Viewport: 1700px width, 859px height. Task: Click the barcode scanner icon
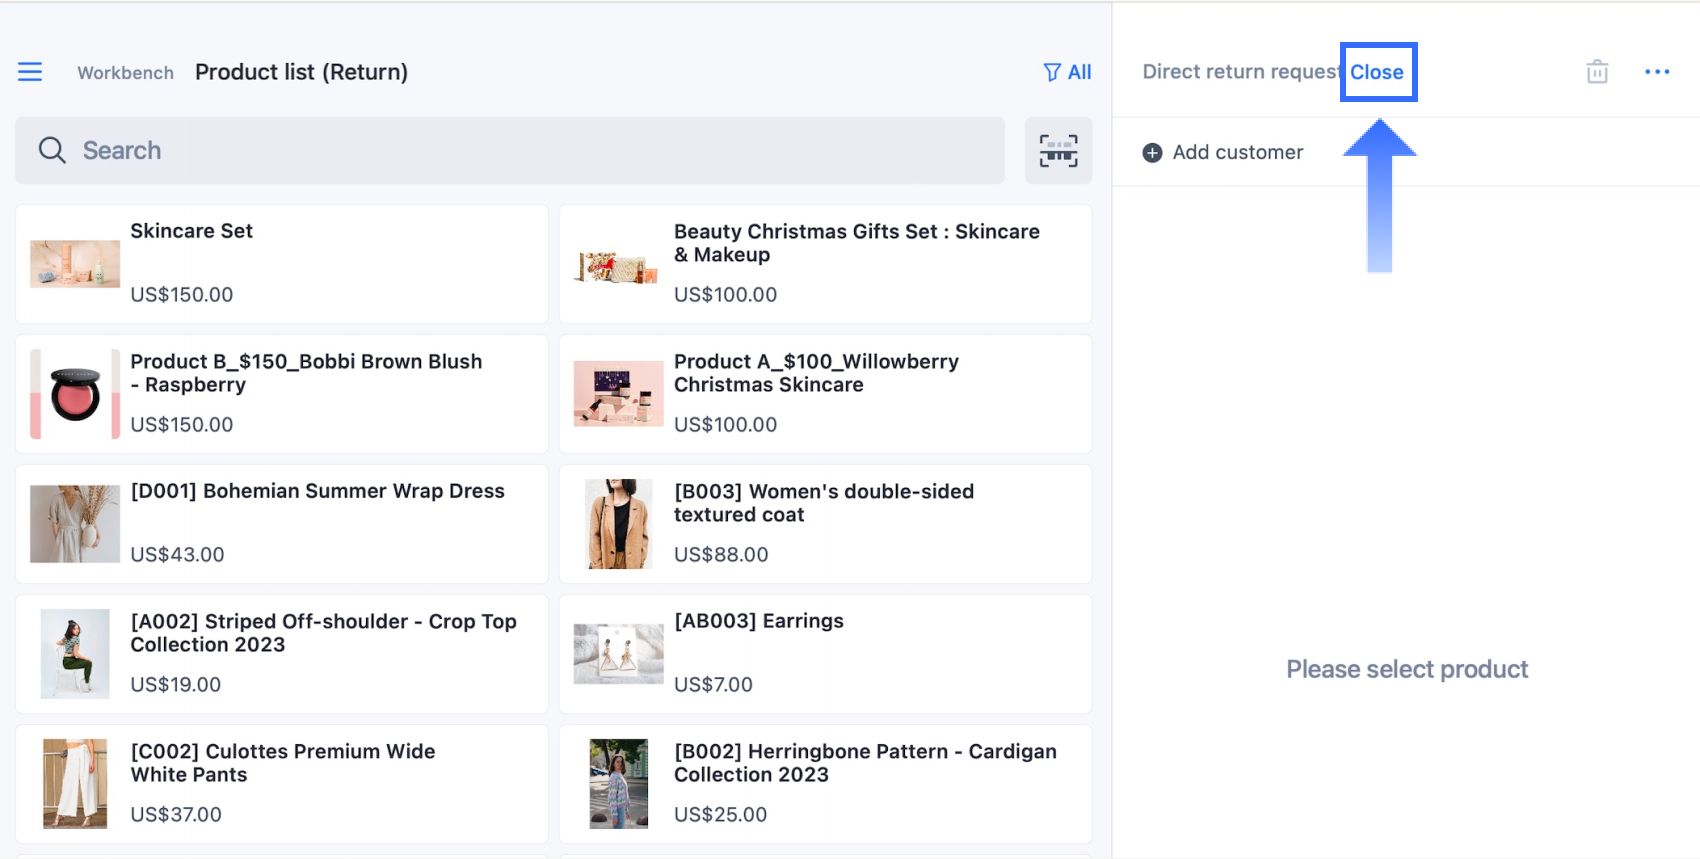(1058, 151)
